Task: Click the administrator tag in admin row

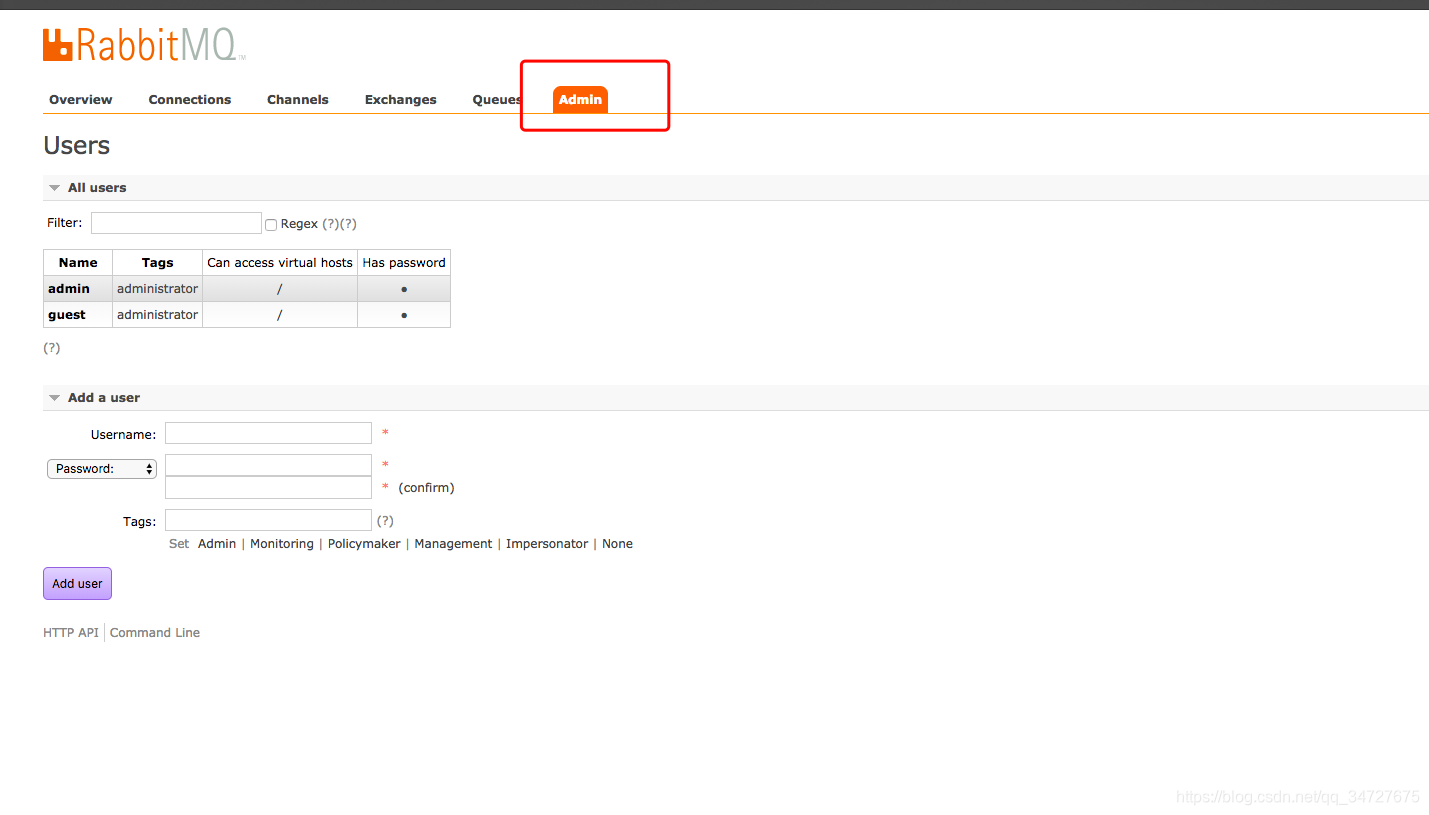Action: click(157, 289)
